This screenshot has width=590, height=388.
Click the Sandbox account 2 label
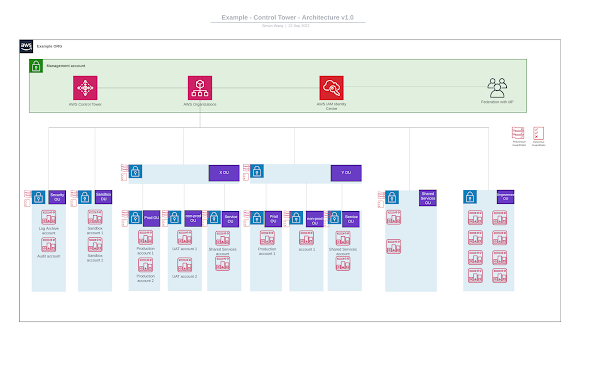point(95,258)
